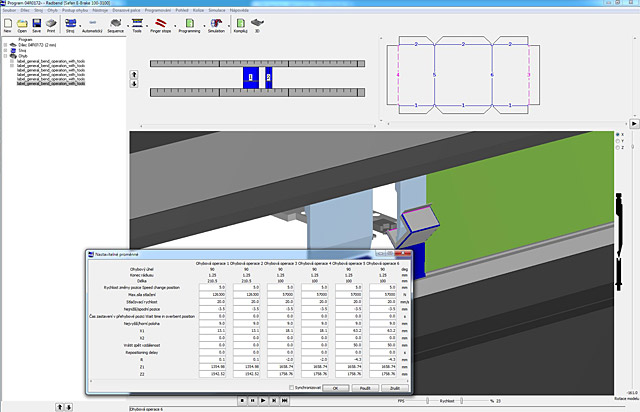
Task: Click bend line 6 in flat pattern
Action: (492, 75)
